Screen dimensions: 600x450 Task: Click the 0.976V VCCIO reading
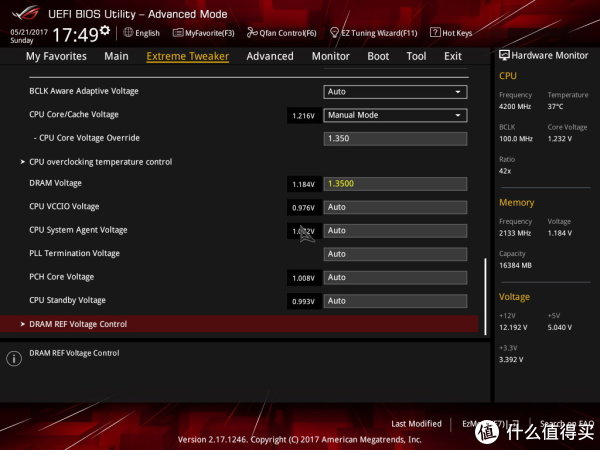(x=303, y=208)
